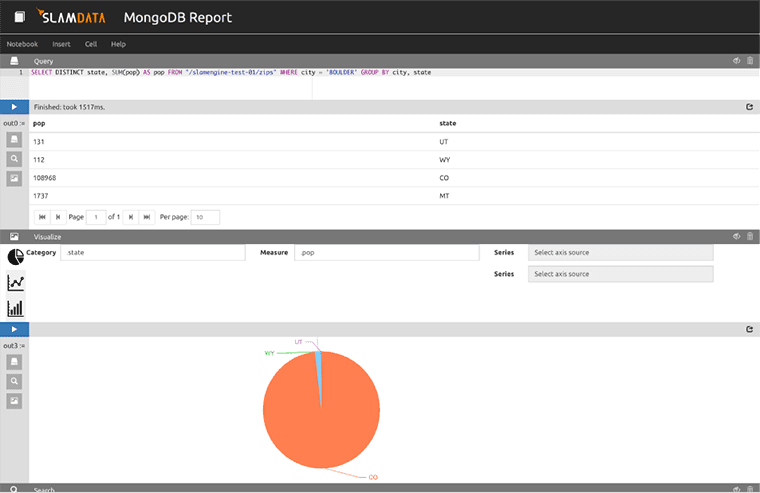The width and height of the screenshot is (760, 493).
Task: Open the Help menu
Action: pyautogui.click(x=118, y=44)
